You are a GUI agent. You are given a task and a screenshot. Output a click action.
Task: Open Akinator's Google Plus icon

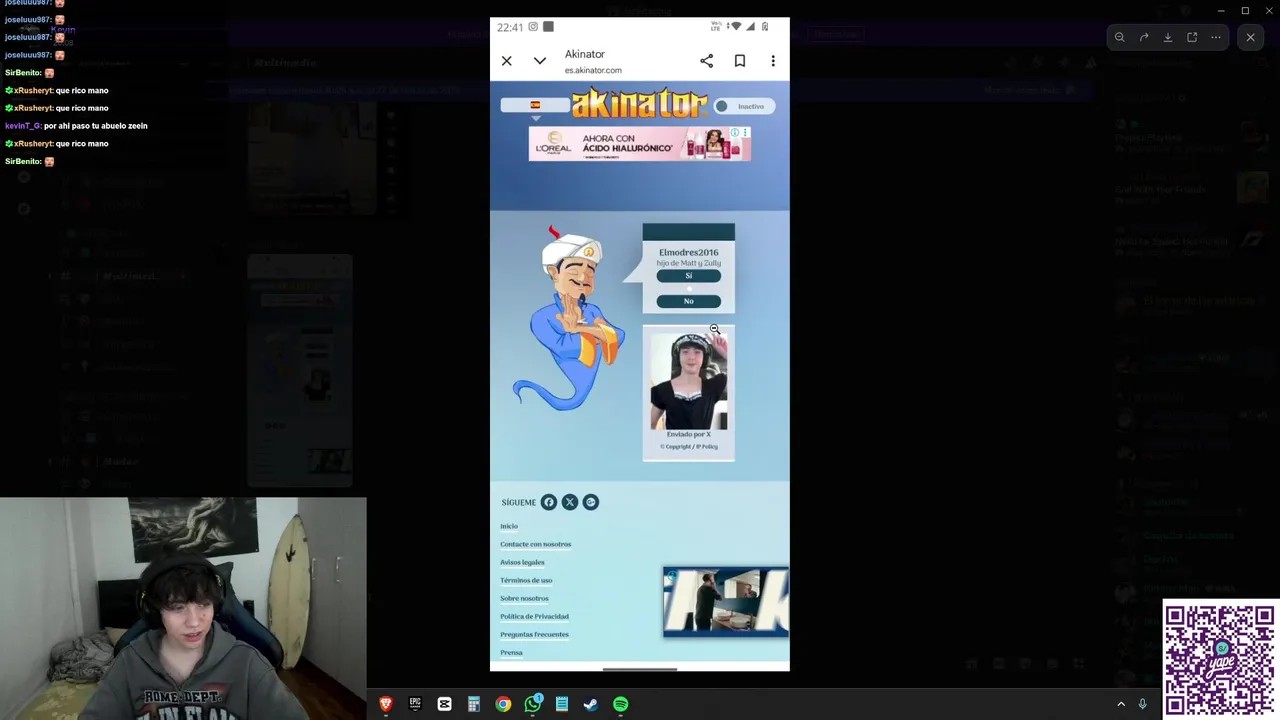(x=591, y=502)
